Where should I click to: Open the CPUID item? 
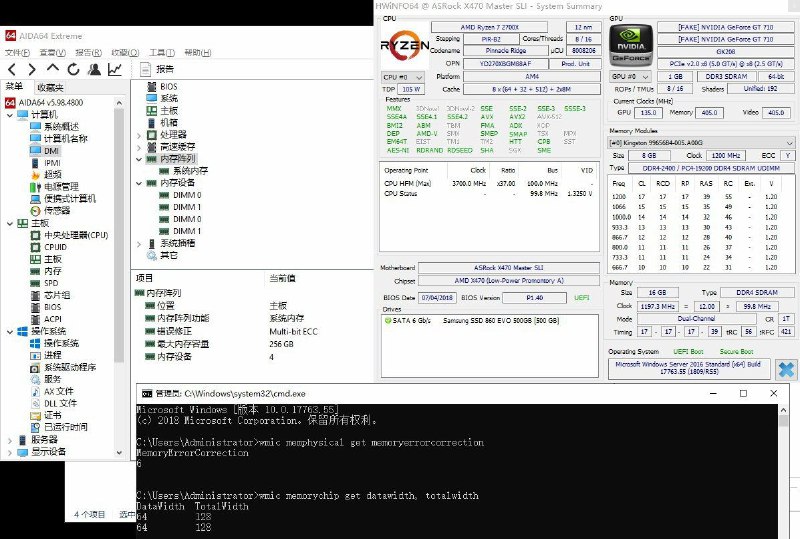55,247
